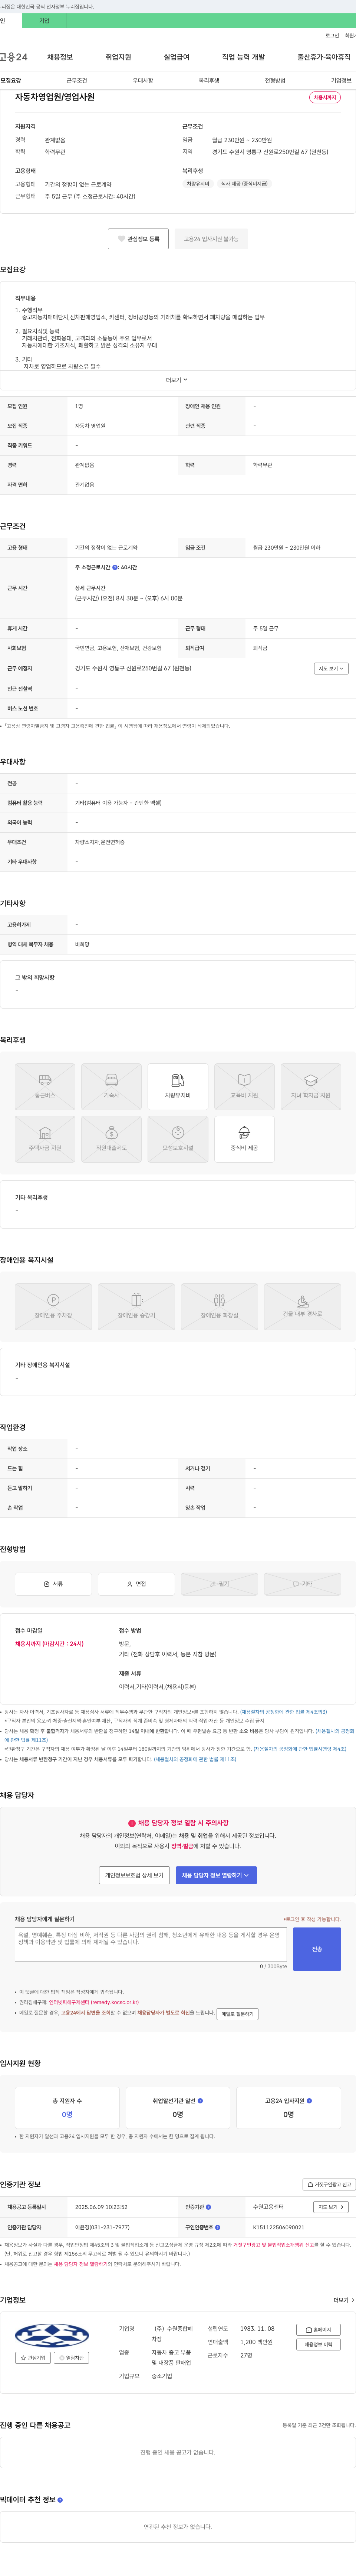
Task: Open the 취업지원 main menu
Action: tap(118, 57)
